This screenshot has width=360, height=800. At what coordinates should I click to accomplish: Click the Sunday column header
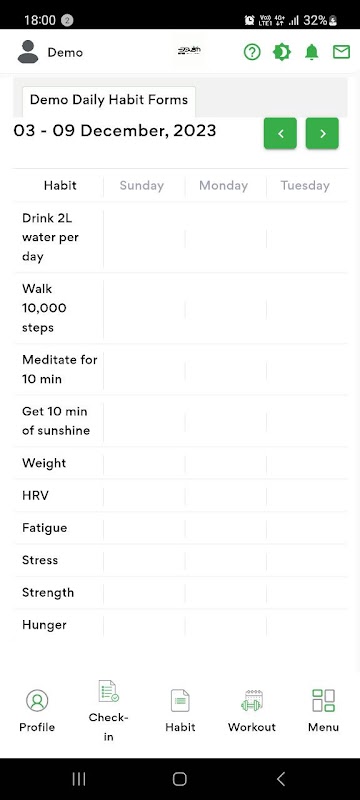(x=142, y=185)
